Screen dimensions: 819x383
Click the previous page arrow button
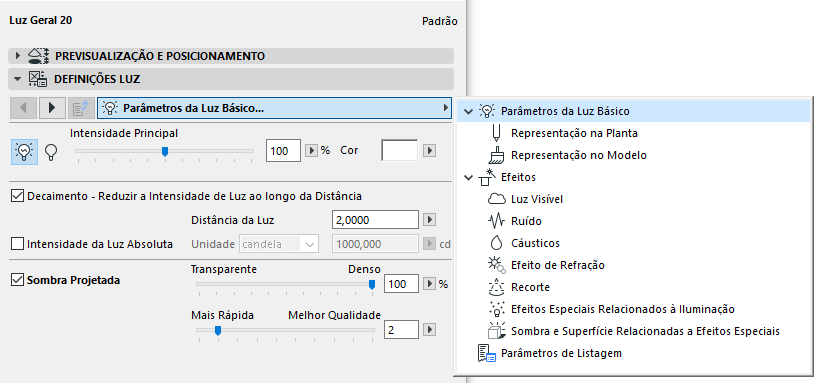tap(23, 108)
